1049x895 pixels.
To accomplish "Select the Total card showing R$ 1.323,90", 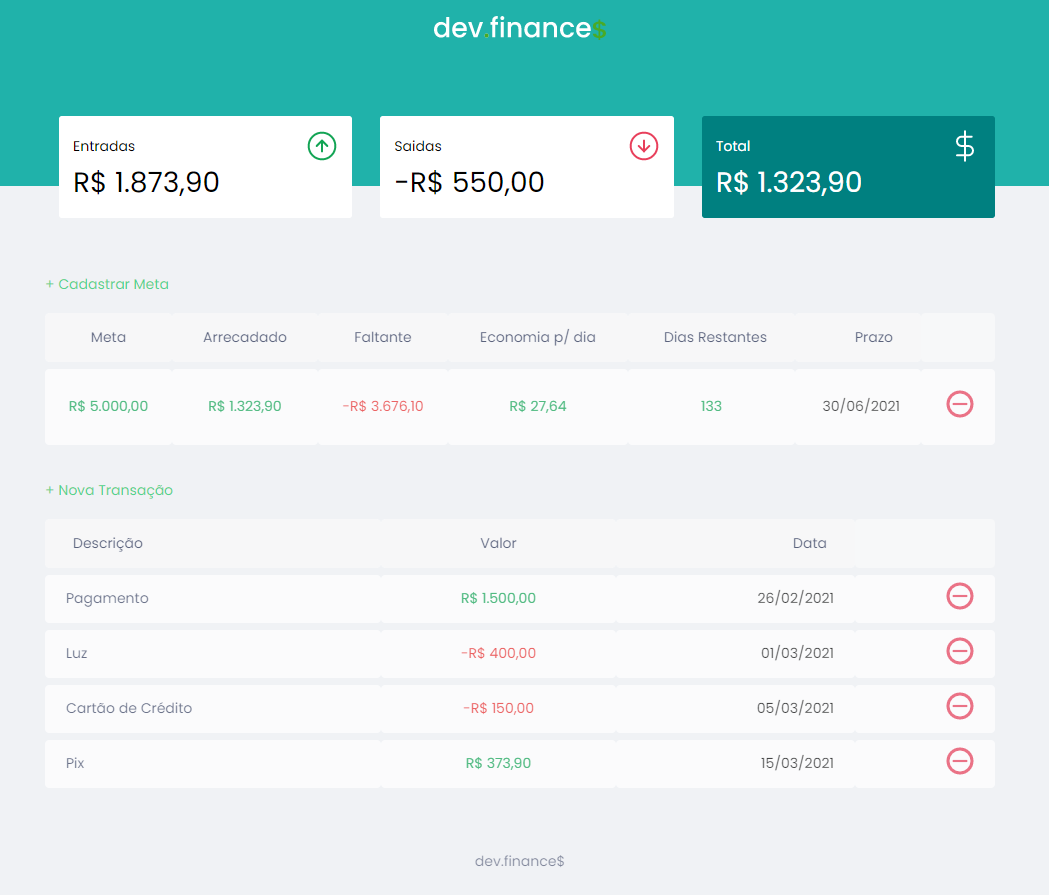I will (848, 167).
